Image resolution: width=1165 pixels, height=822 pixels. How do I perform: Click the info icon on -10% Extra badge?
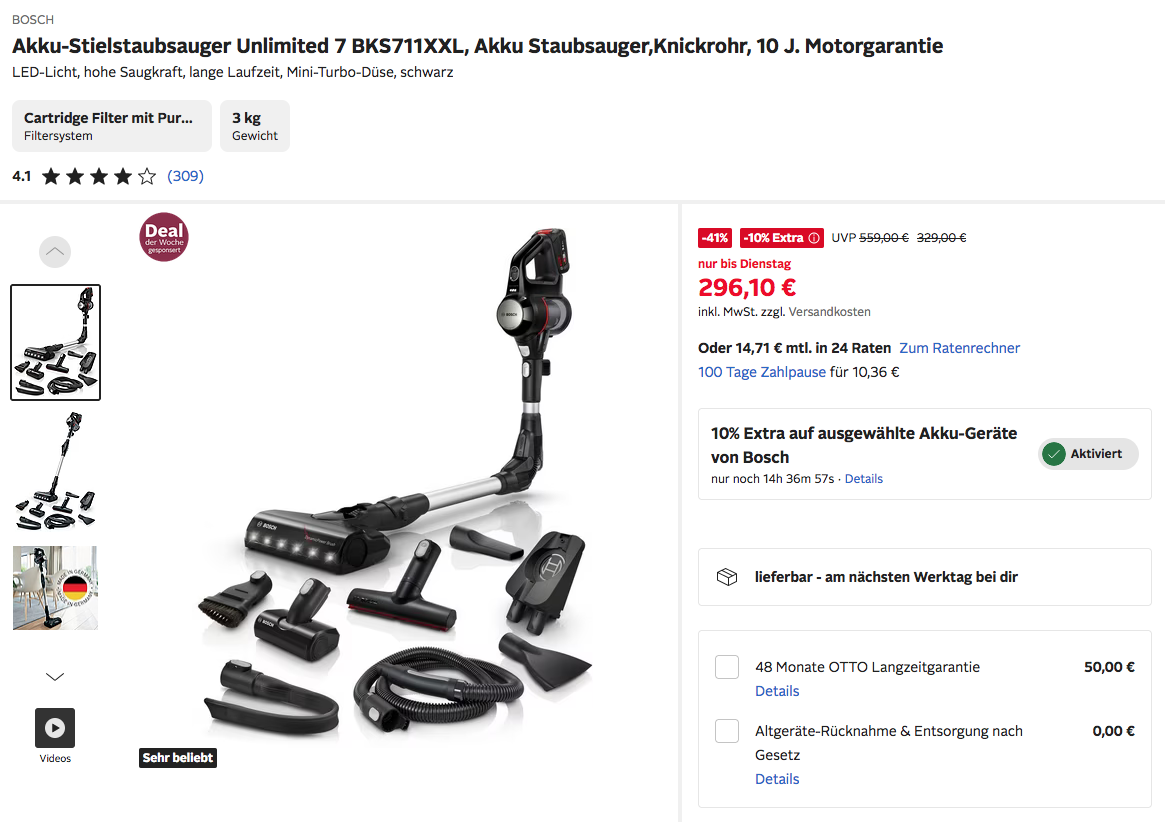(814, 238)
